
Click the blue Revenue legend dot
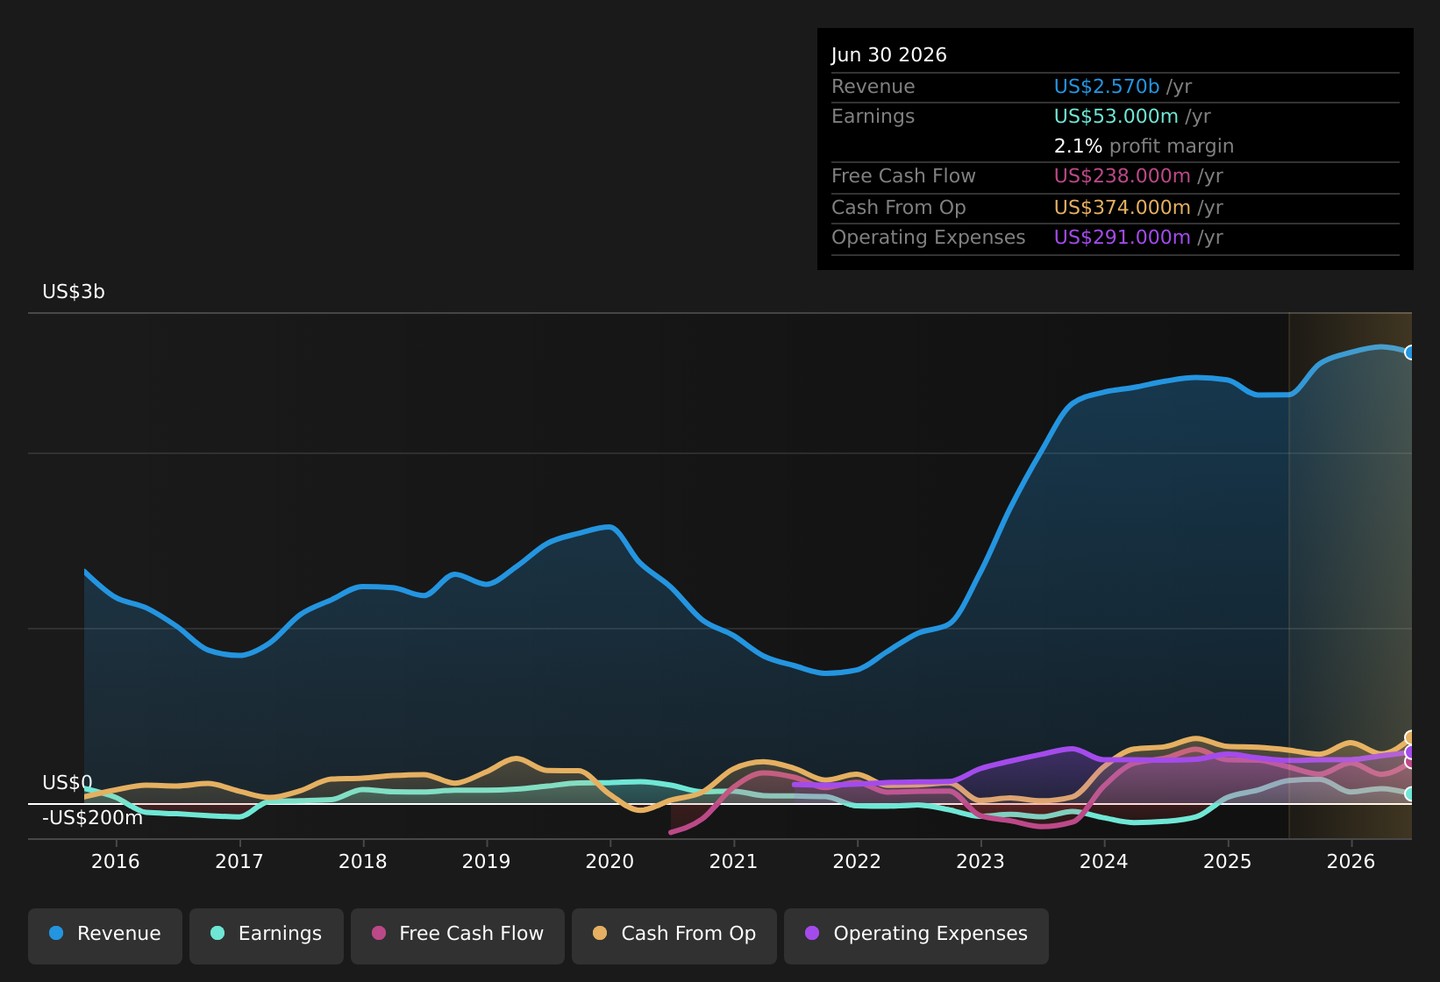click(x=56, y=933)
